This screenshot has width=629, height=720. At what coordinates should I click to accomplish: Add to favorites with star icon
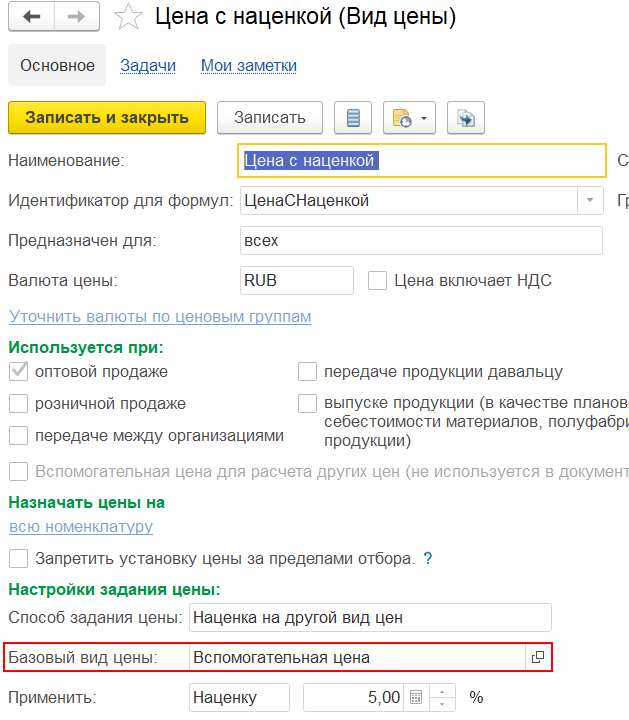click(127, 17)
